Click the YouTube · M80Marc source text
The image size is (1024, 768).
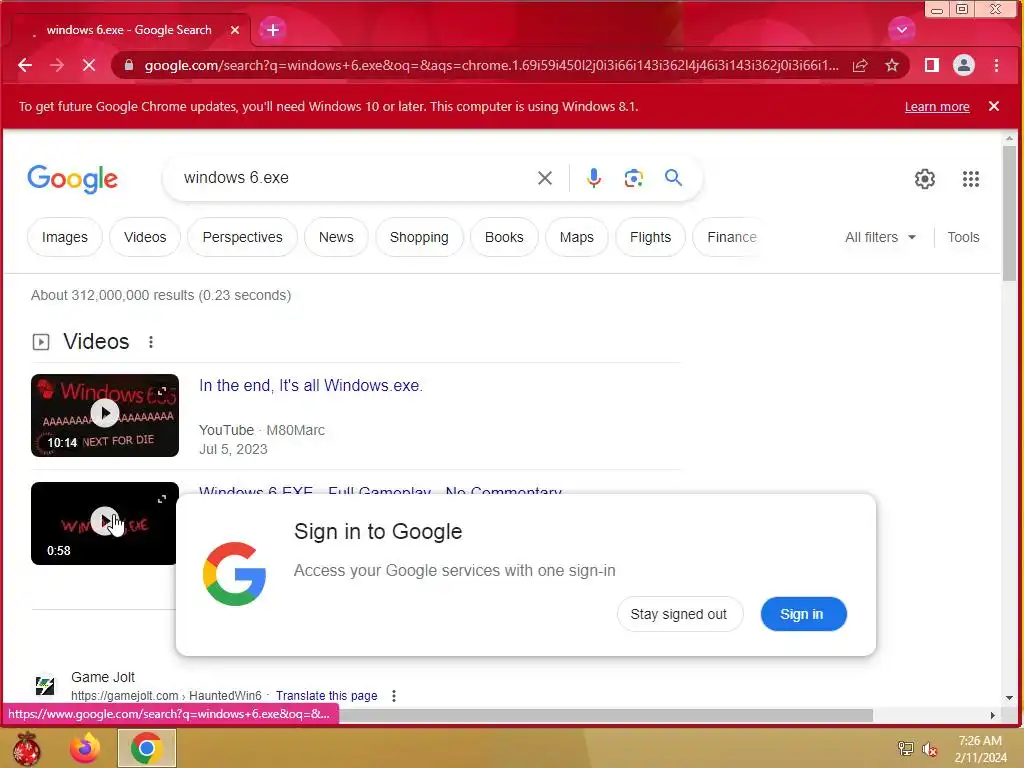261,430
